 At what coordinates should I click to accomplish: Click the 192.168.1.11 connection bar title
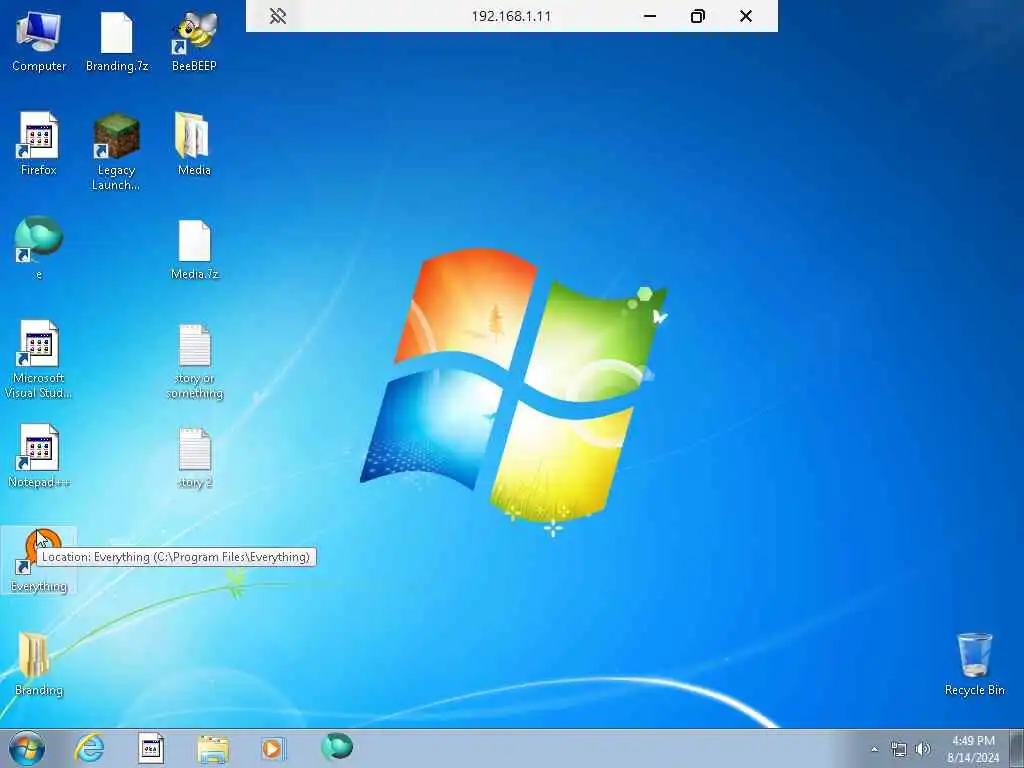tap(511, 16)
